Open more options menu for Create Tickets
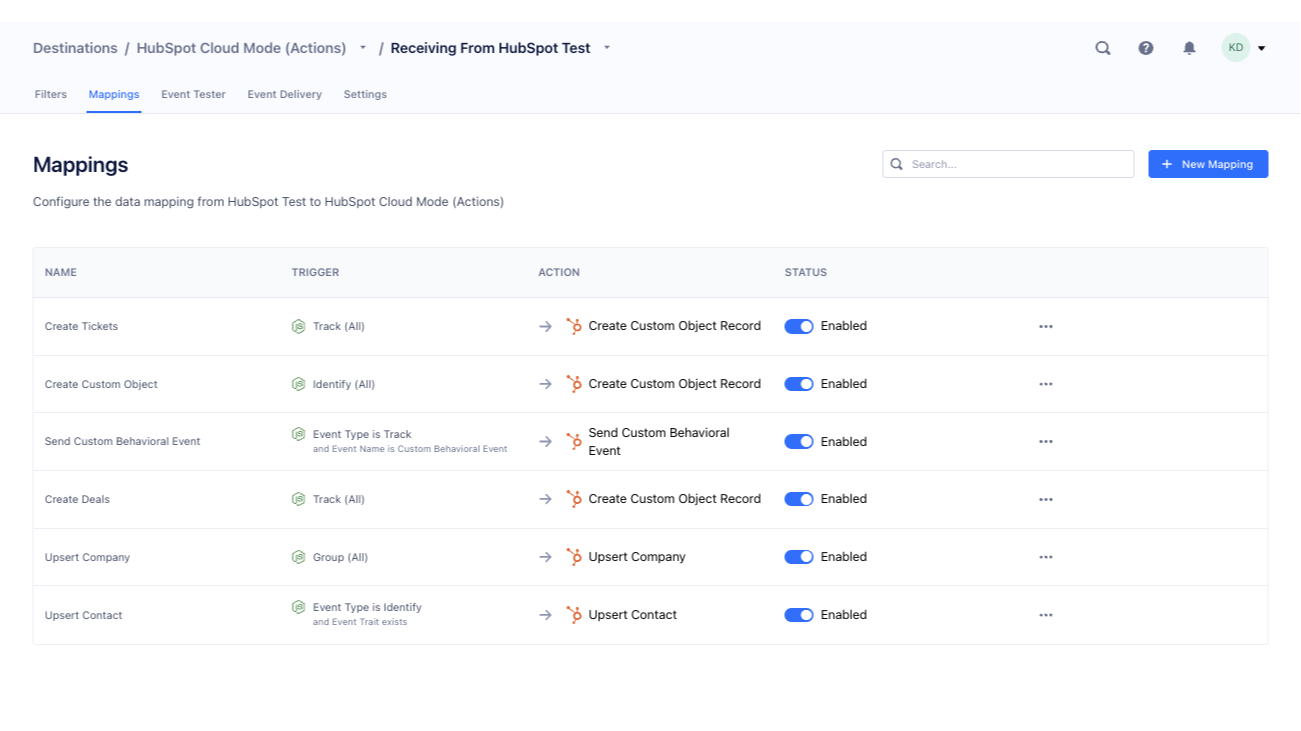The width and height of the screenshot is (1301, 731). 1046,326
